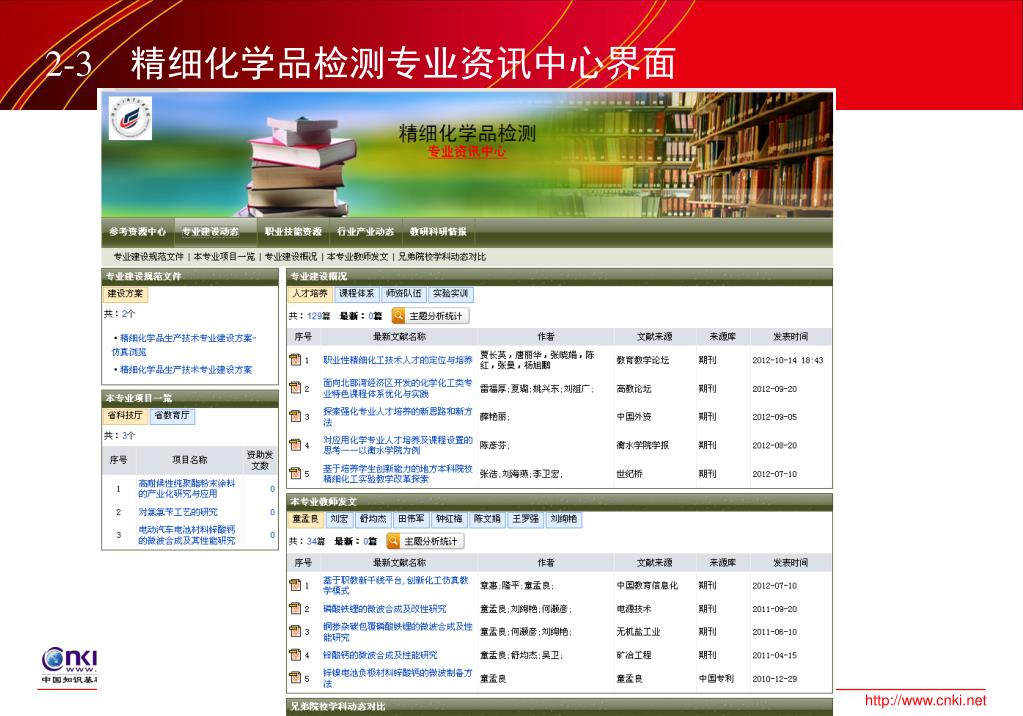Switch to the 实验实训 tab
Image resolution: width=1023 pixels, height=716 pixels.
coord(450,294)
